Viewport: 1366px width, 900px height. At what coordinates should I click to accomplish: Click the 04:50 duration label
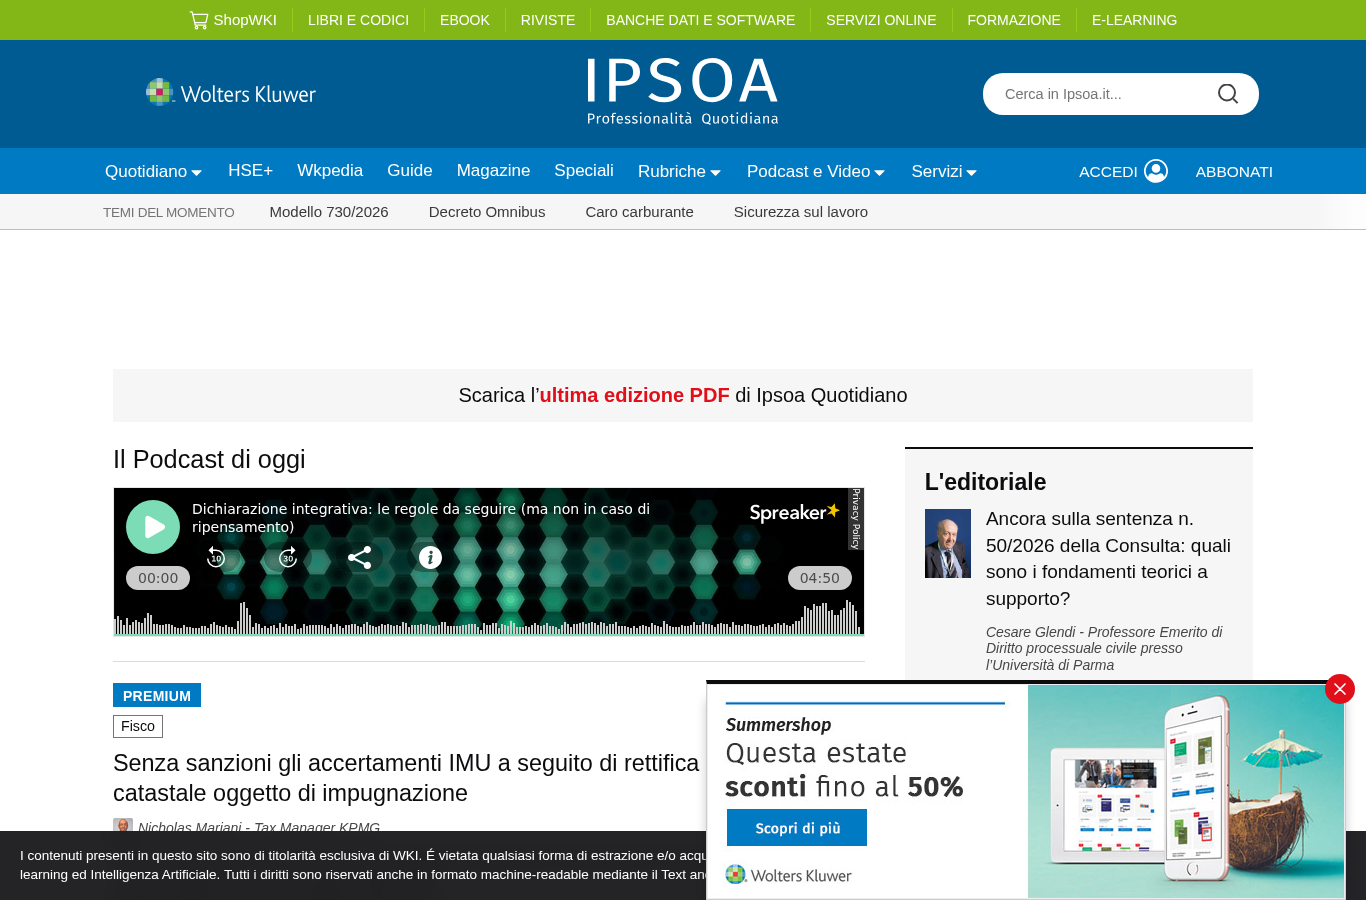tap(820, 578)
